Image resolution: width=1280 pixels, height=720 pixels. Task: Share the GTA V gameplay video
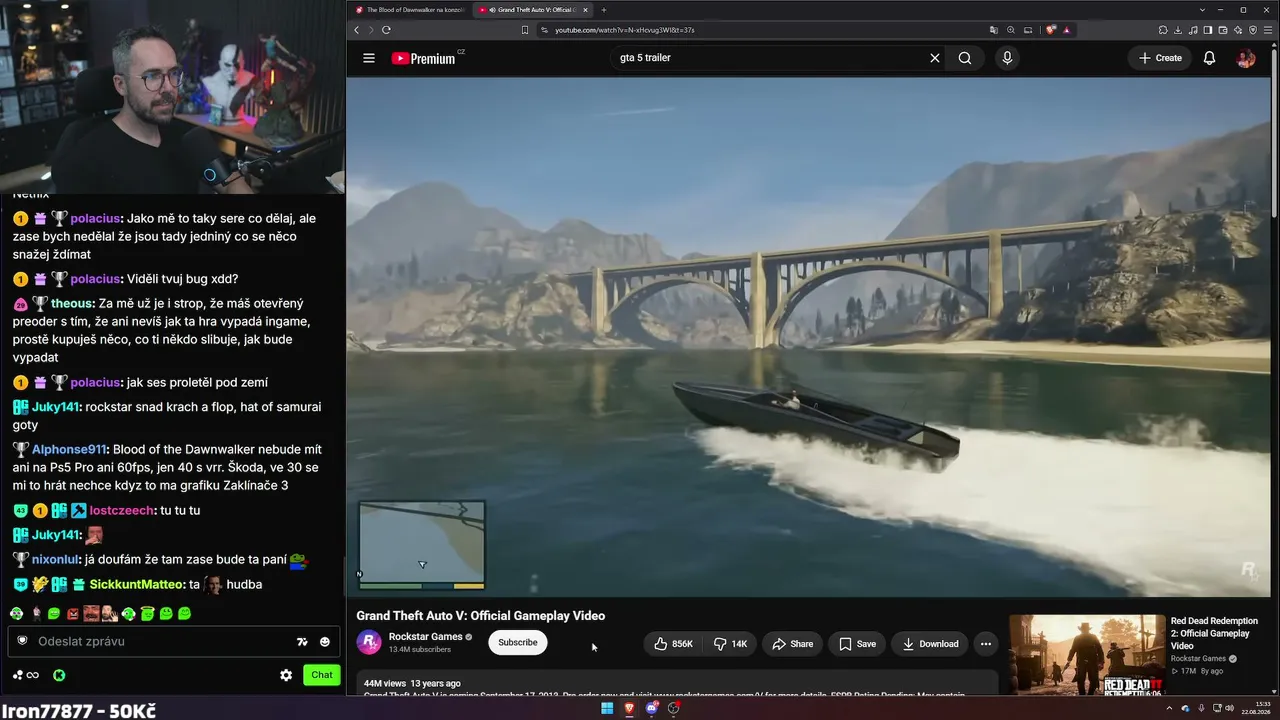coord(792,644)
